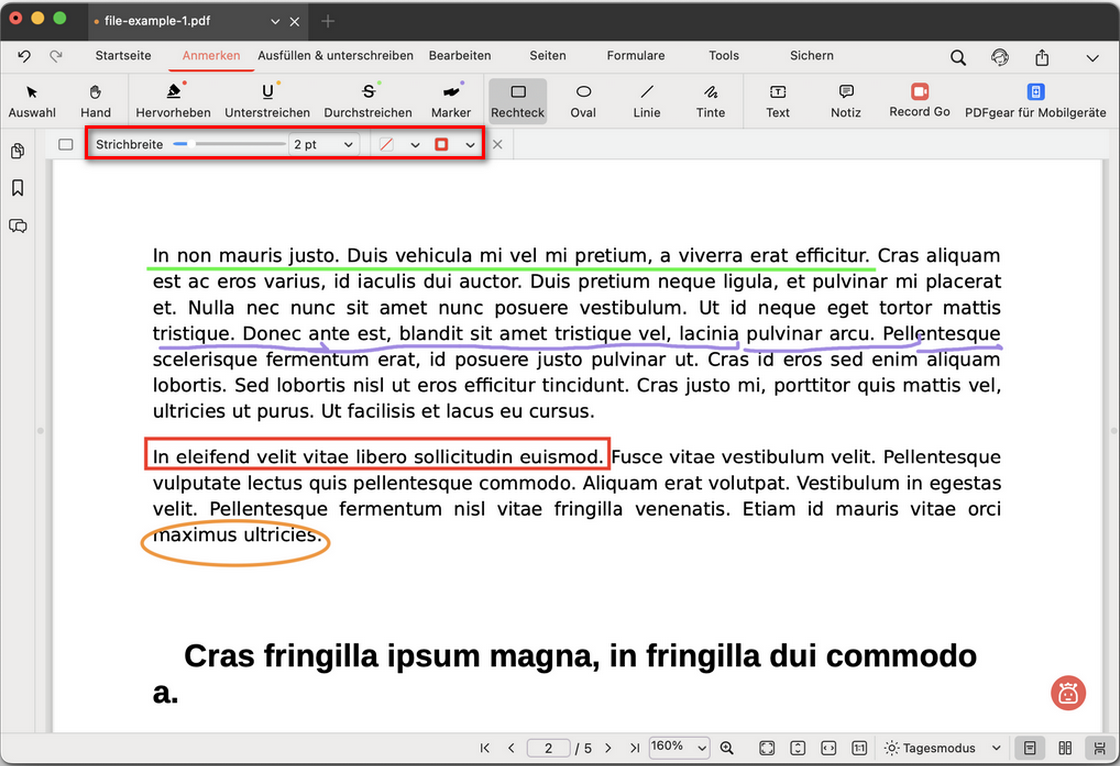
Task: Switch to the Seiten tab
Action: point(548,56)
